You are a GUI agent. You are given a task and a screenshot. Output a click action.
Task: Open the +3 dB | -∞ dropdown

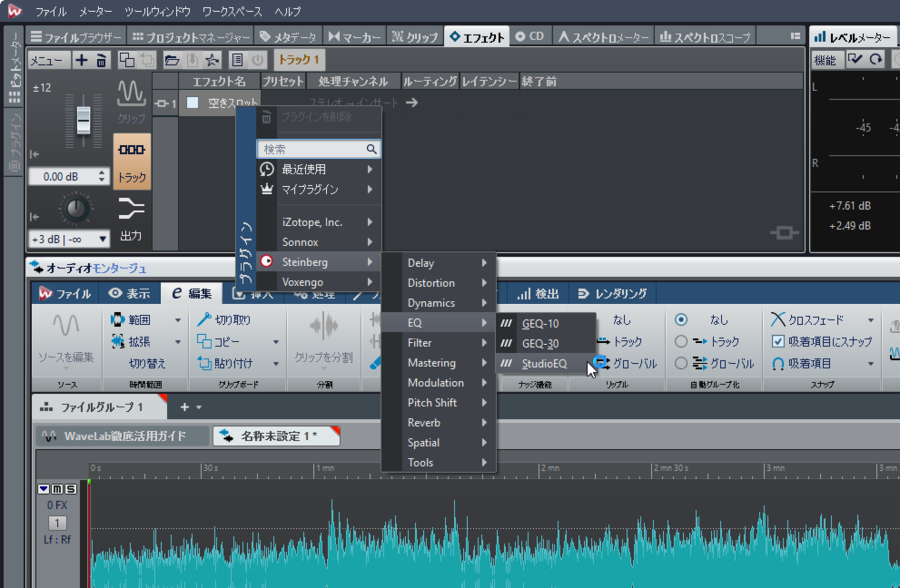[68, 239]
